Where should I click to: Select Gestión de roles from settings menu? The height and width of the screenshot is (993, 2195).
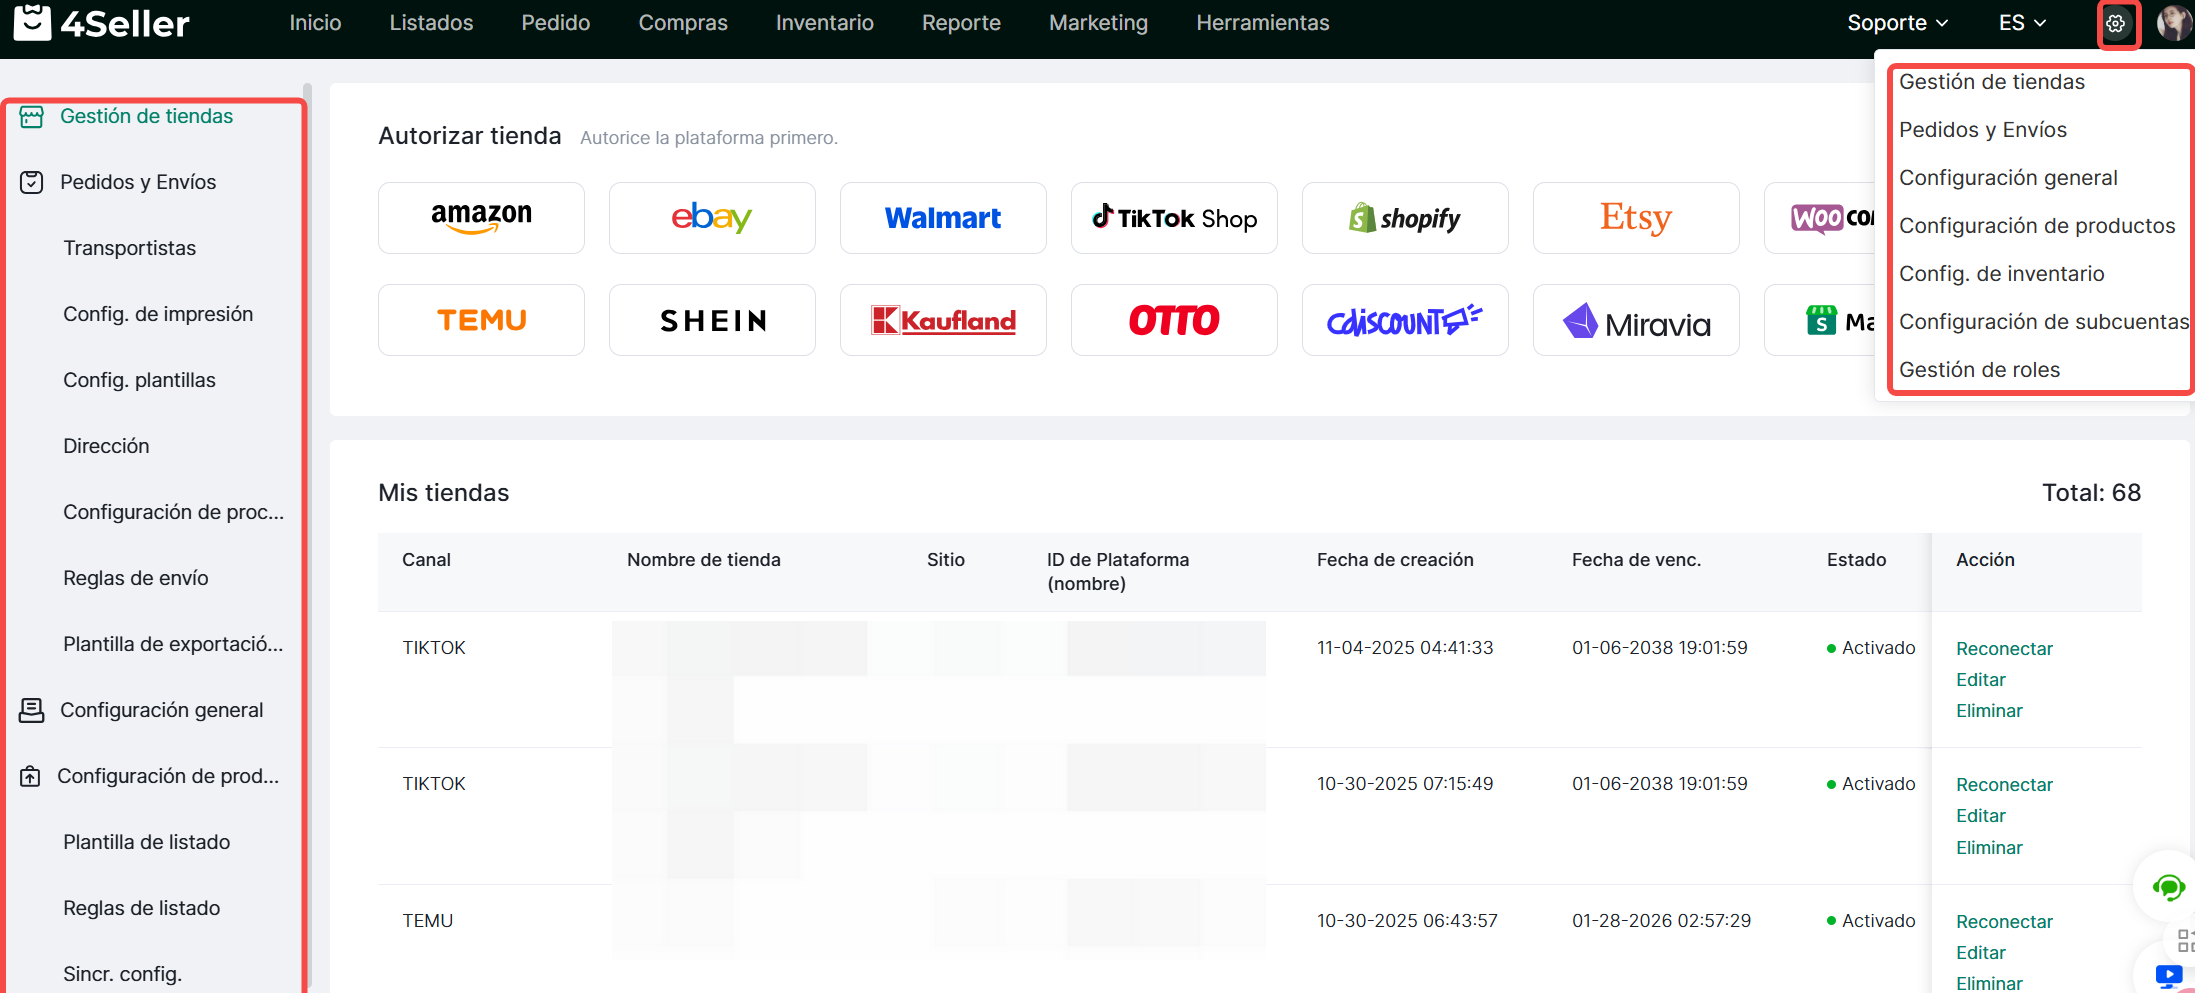click(1979, 370)
